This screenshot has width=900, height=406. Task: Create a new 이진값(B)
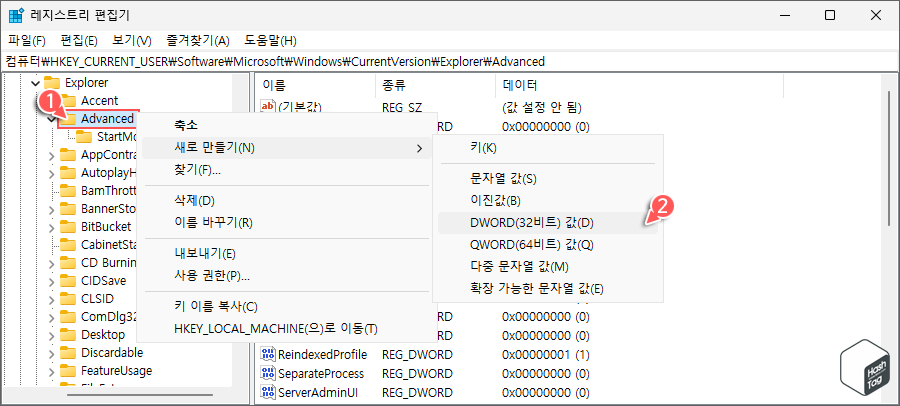point(548,201)
